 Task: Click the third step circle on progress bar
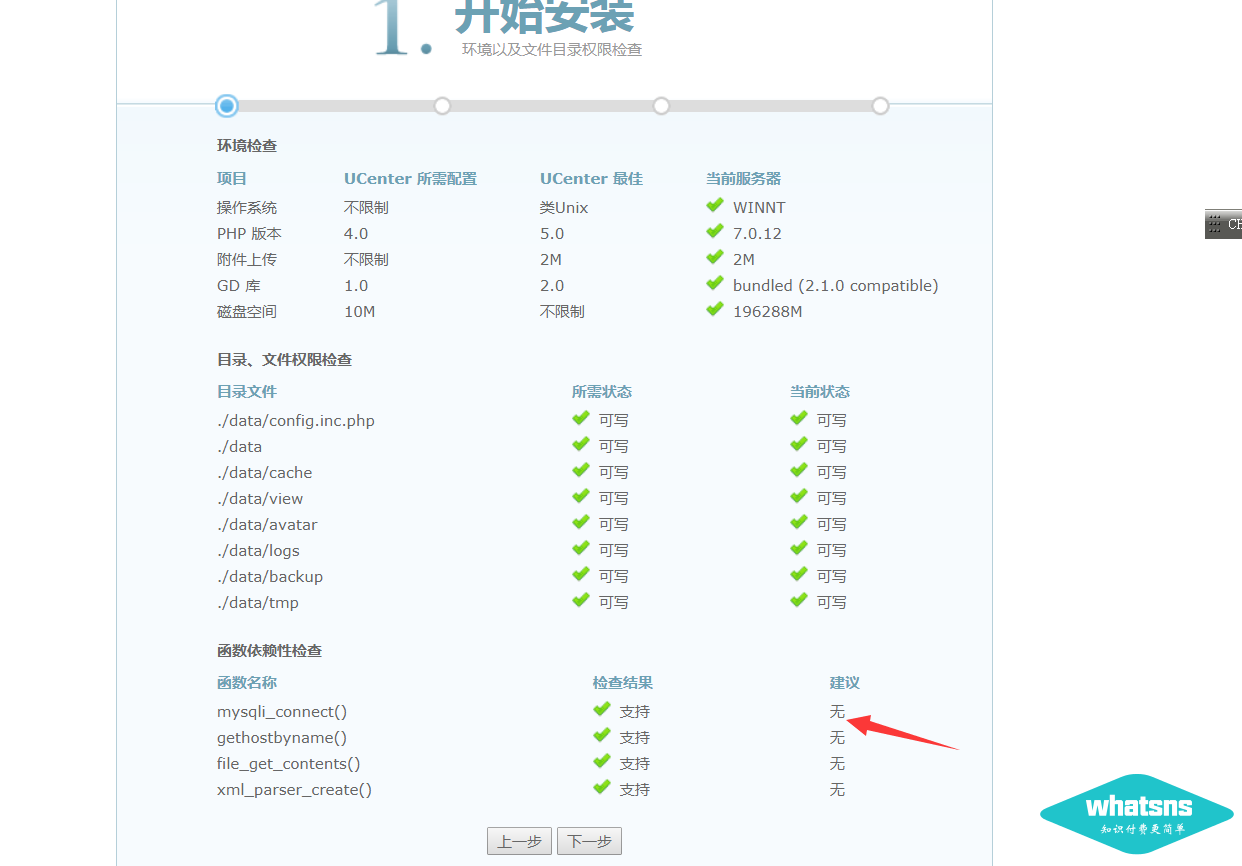(x=661, y=106)
